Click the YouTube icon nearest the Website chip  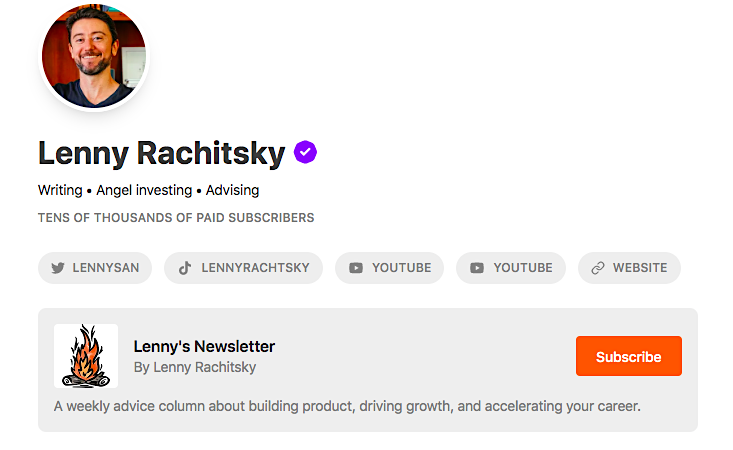coord(477,268)
